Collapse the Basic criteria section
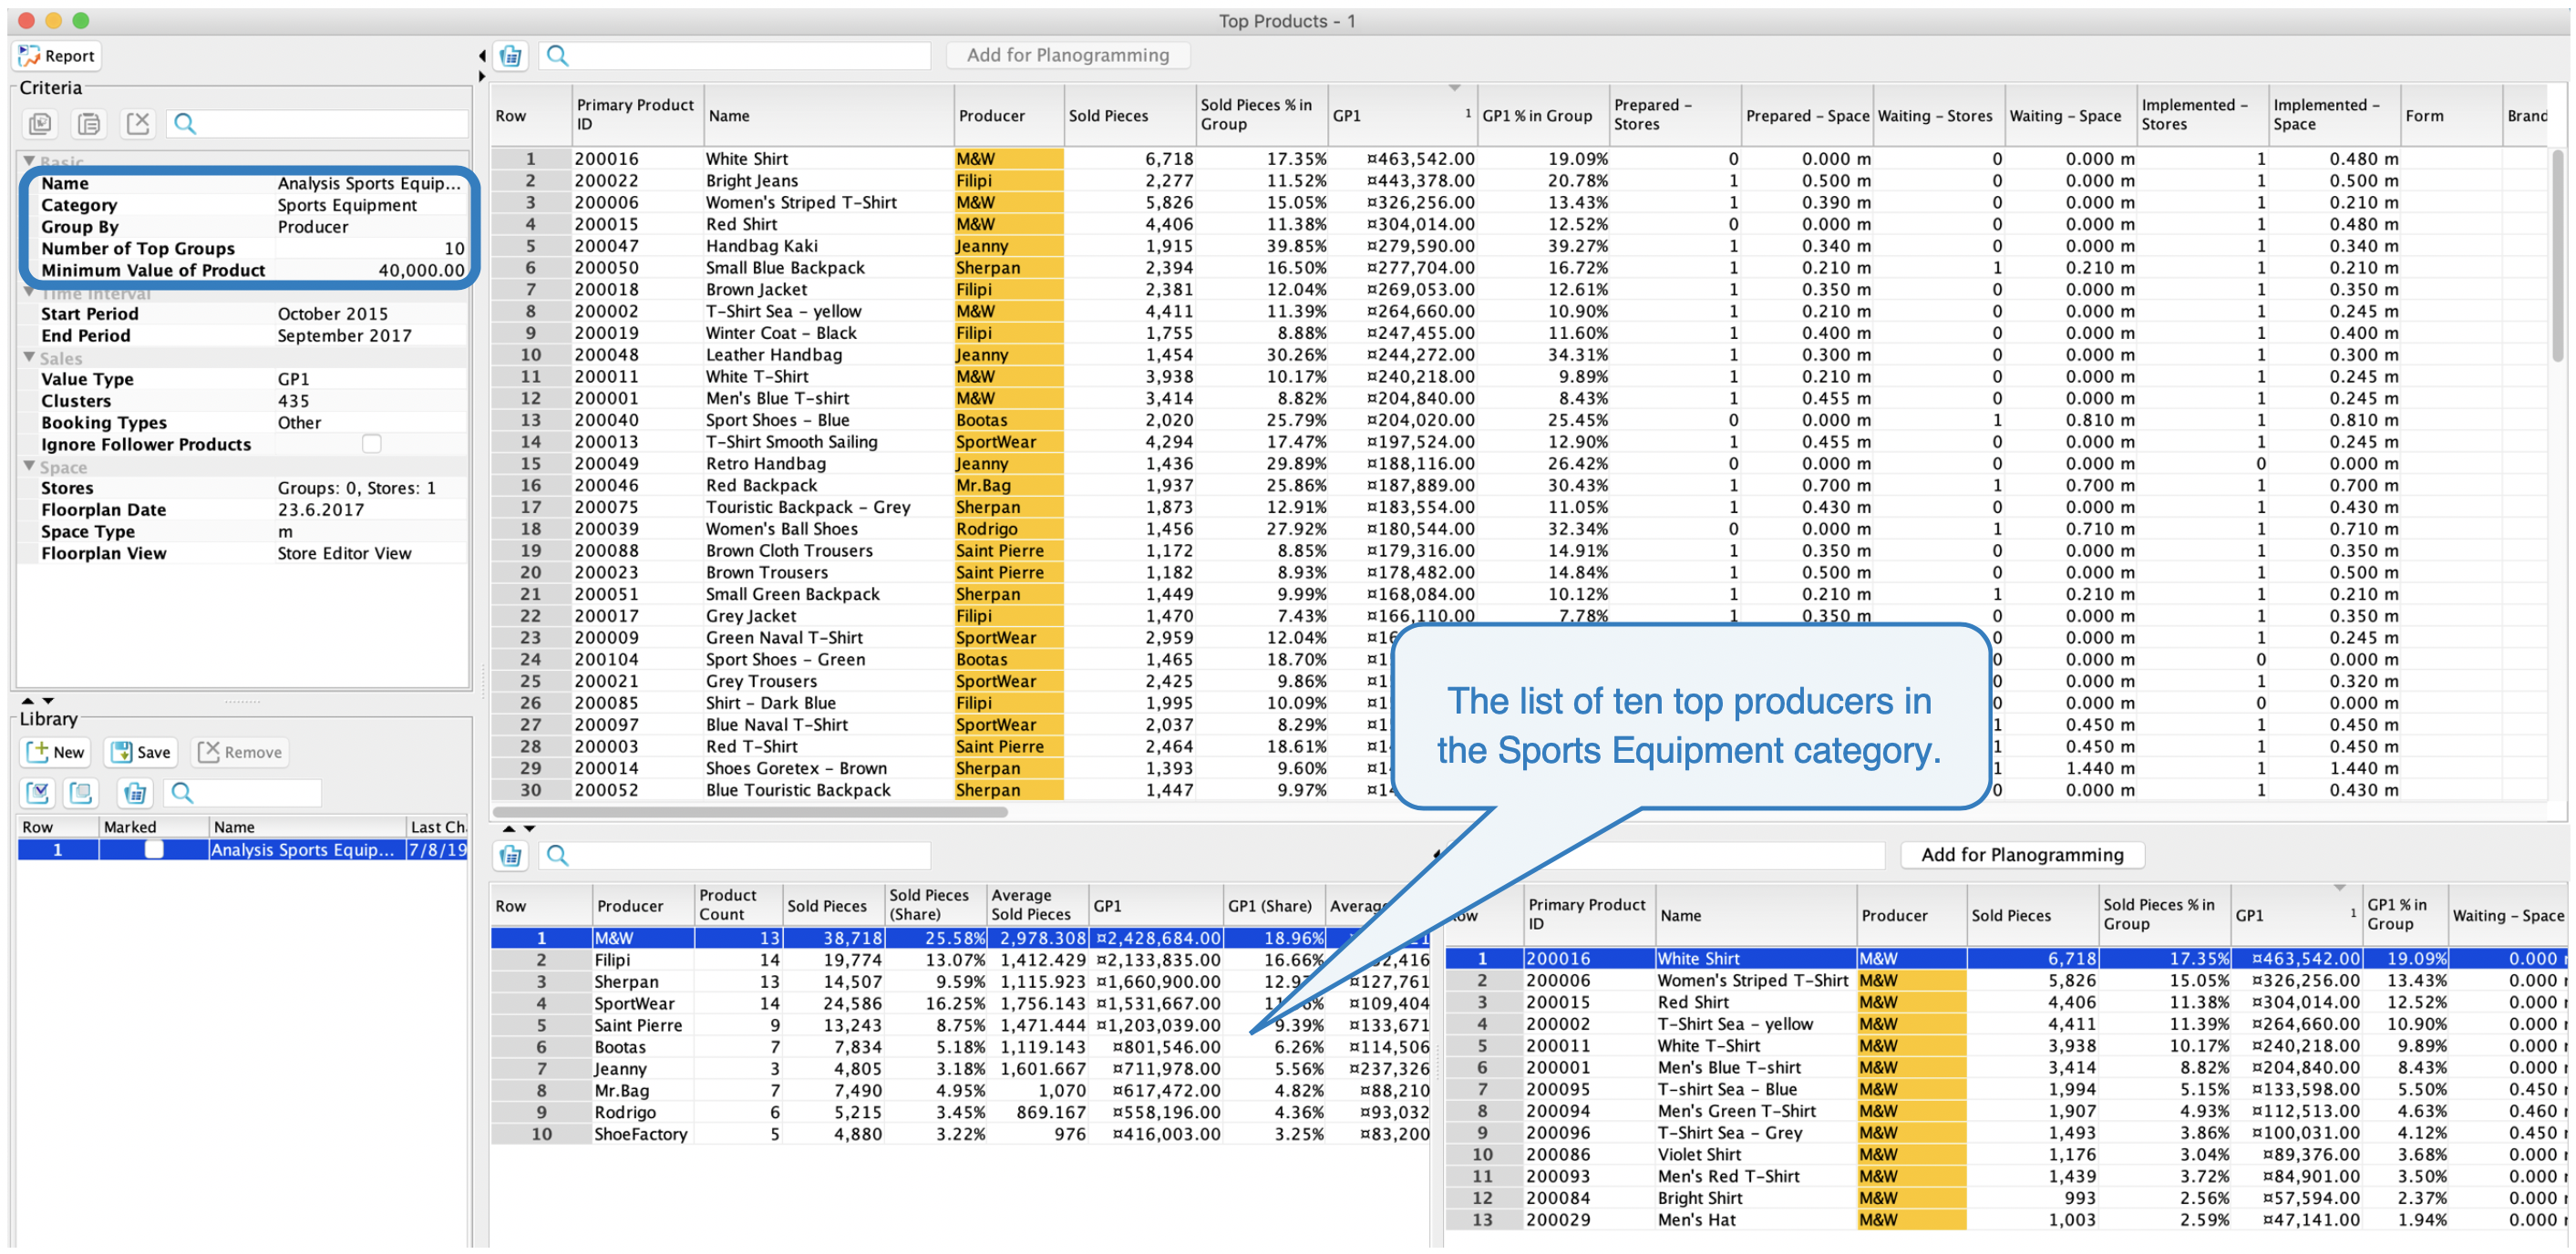The height and width of the screenshot is (1254, 2576). click(x=29, y=161)
